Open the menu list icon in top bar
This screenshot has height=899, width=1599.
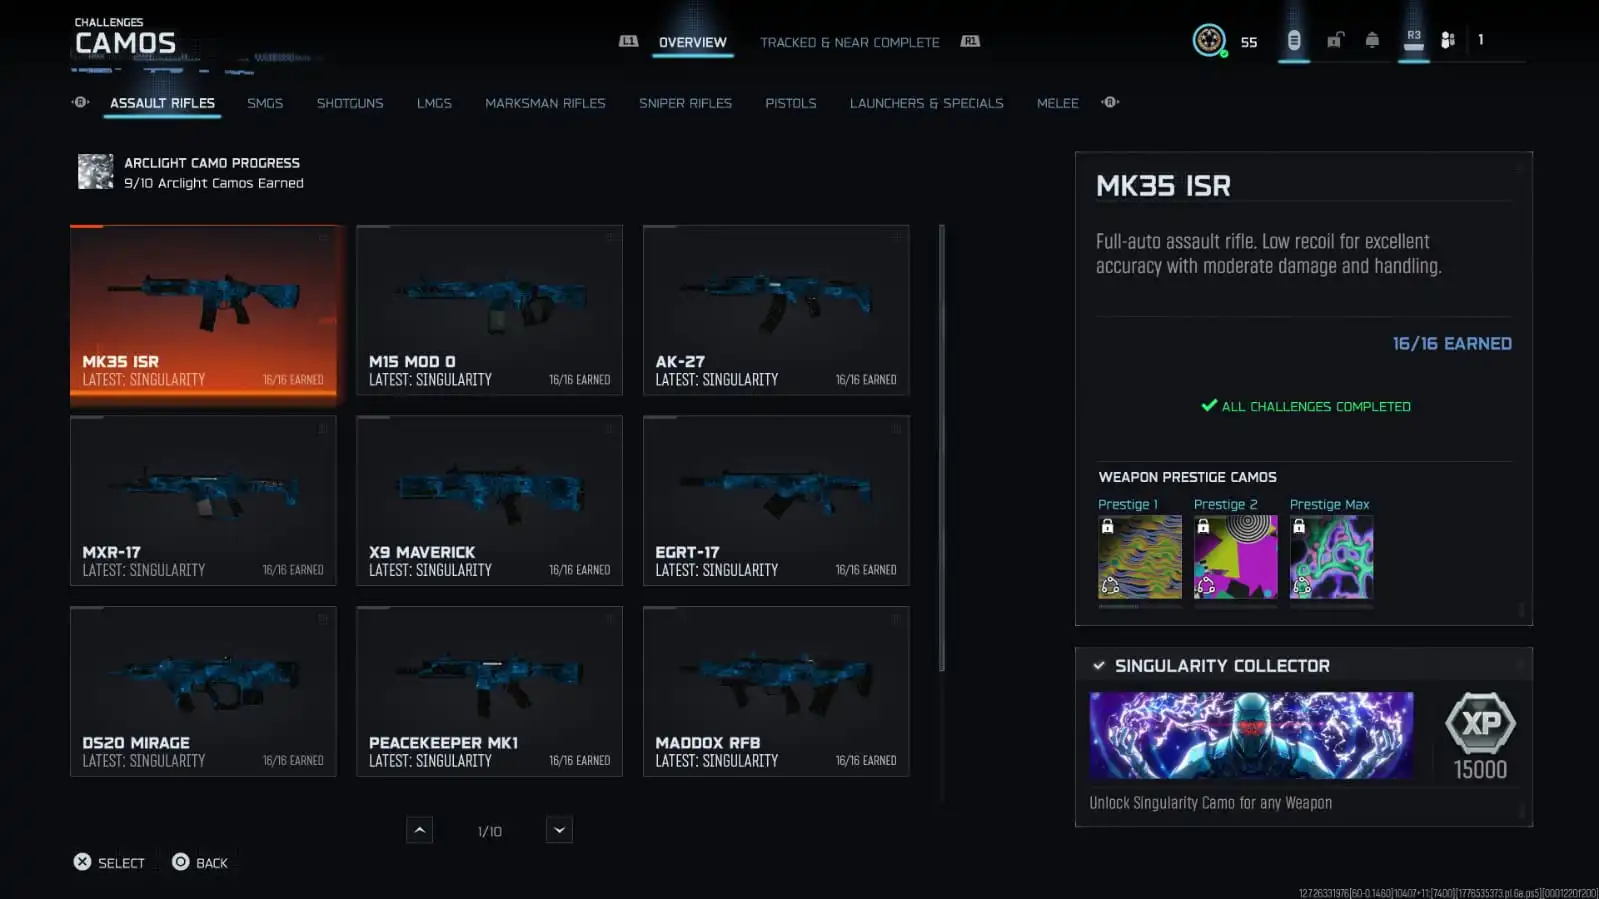pyautogui.click(x=1294, y=40)
